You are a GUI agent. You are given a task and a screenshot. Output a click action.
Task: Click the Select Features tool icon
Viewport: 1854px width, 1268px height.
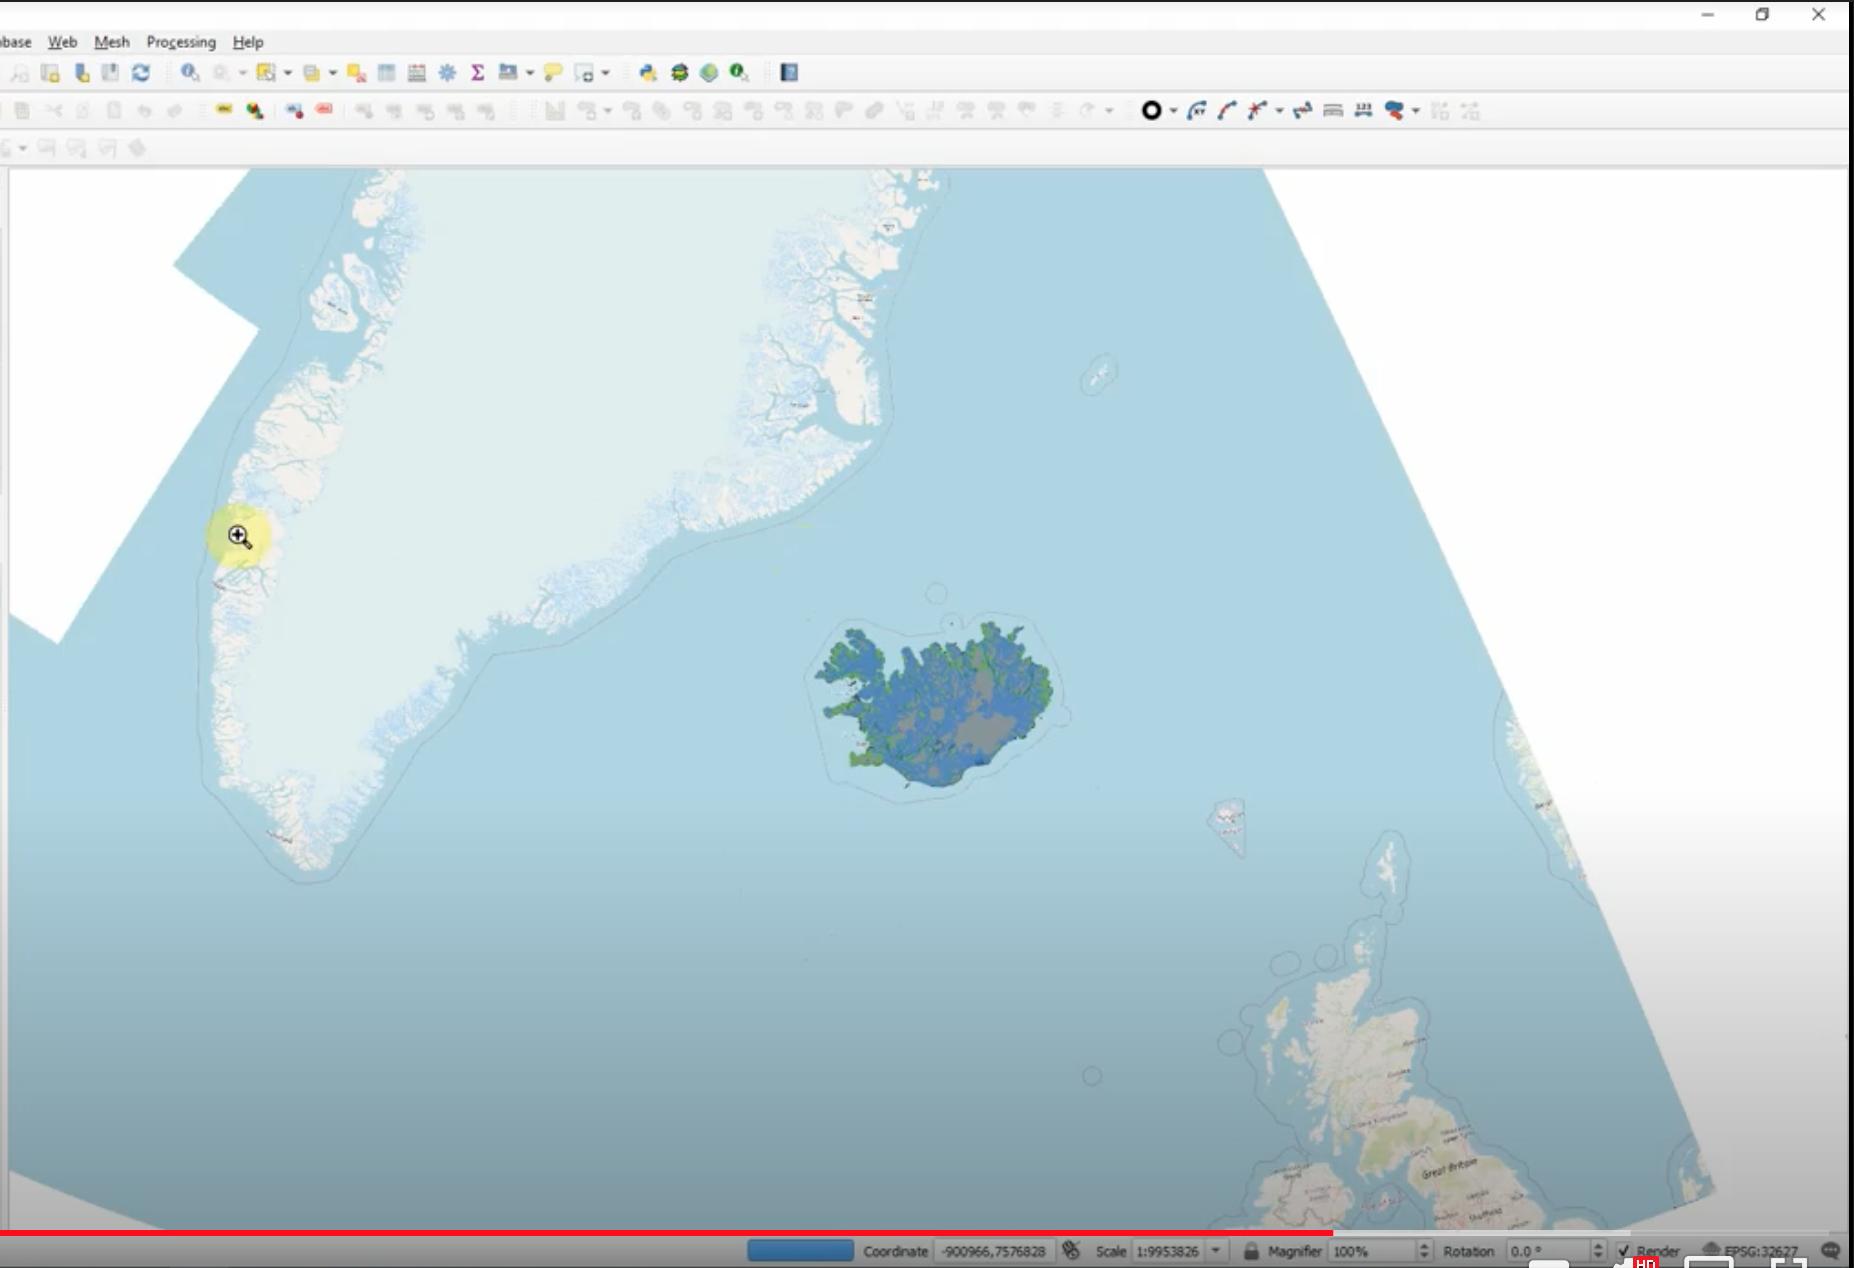[266, 72]
